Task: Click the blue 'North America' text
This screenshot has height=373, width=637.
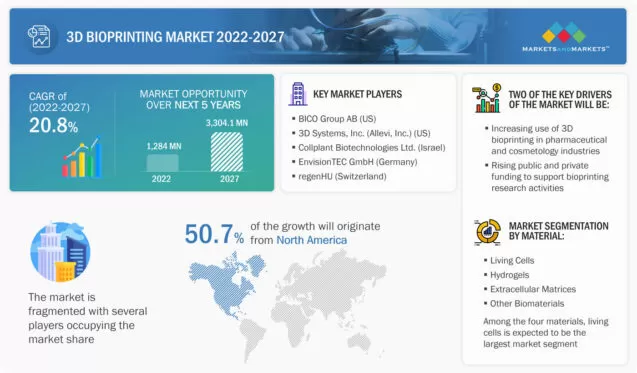Action: 312,240
